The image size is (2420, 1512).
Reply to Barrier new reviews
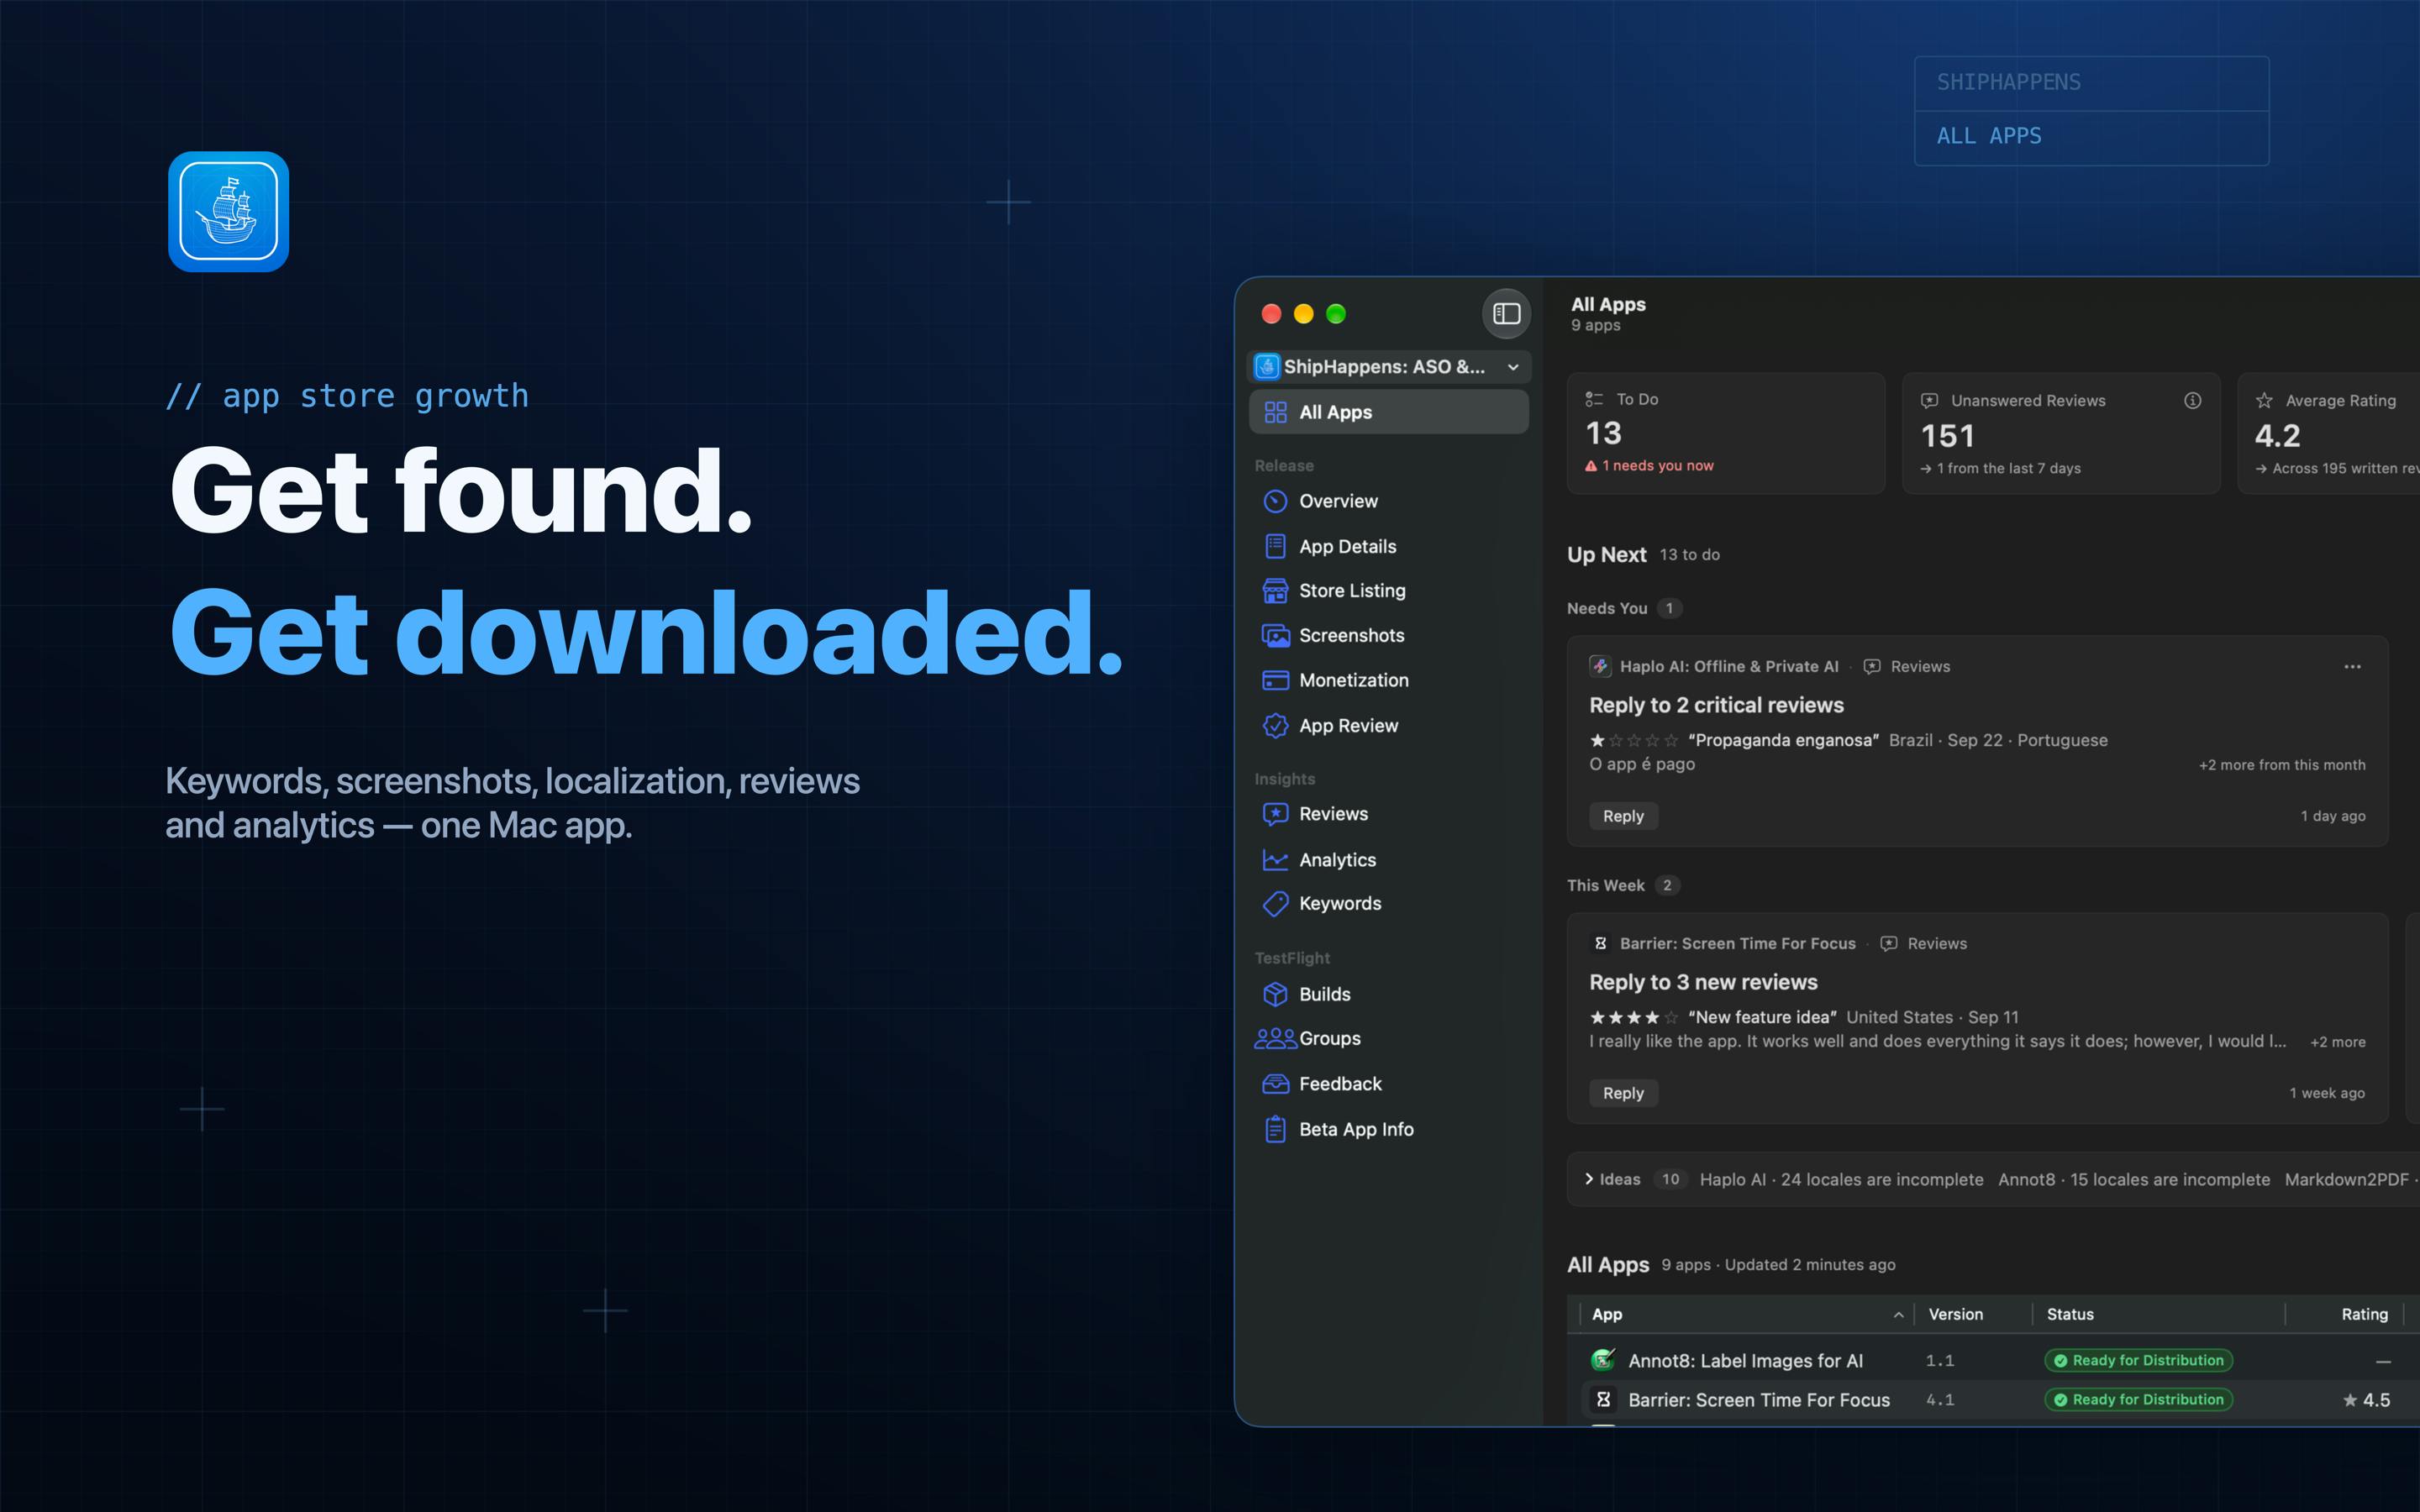click(x=1623, y=1093)
